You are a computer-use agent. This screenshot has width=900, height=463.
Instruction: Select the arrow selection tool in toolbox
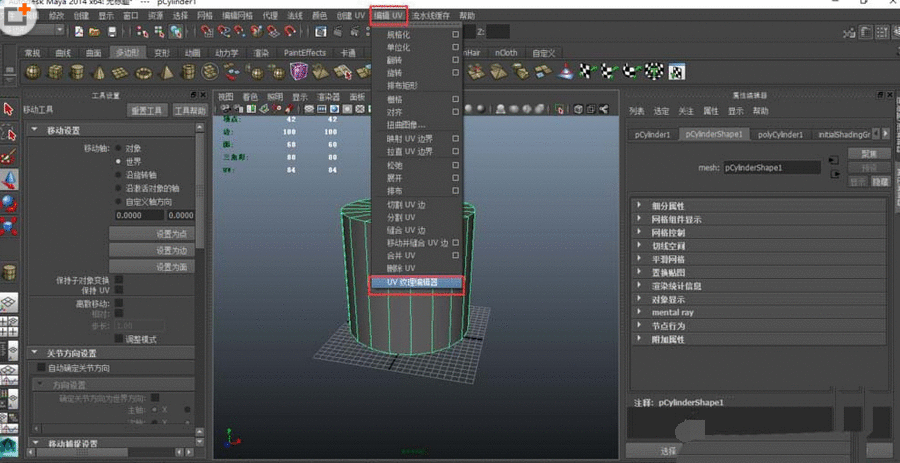(9, 109)
